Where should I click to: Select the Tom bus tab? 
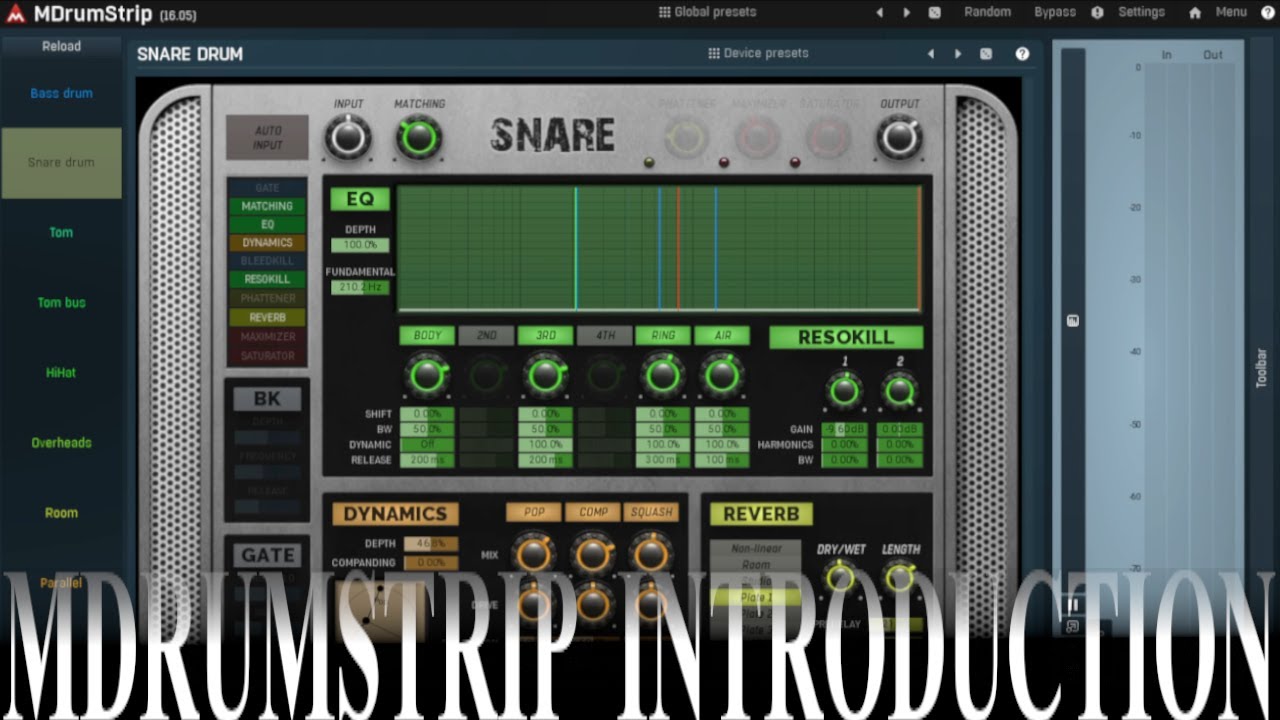[x=61, y=302]
